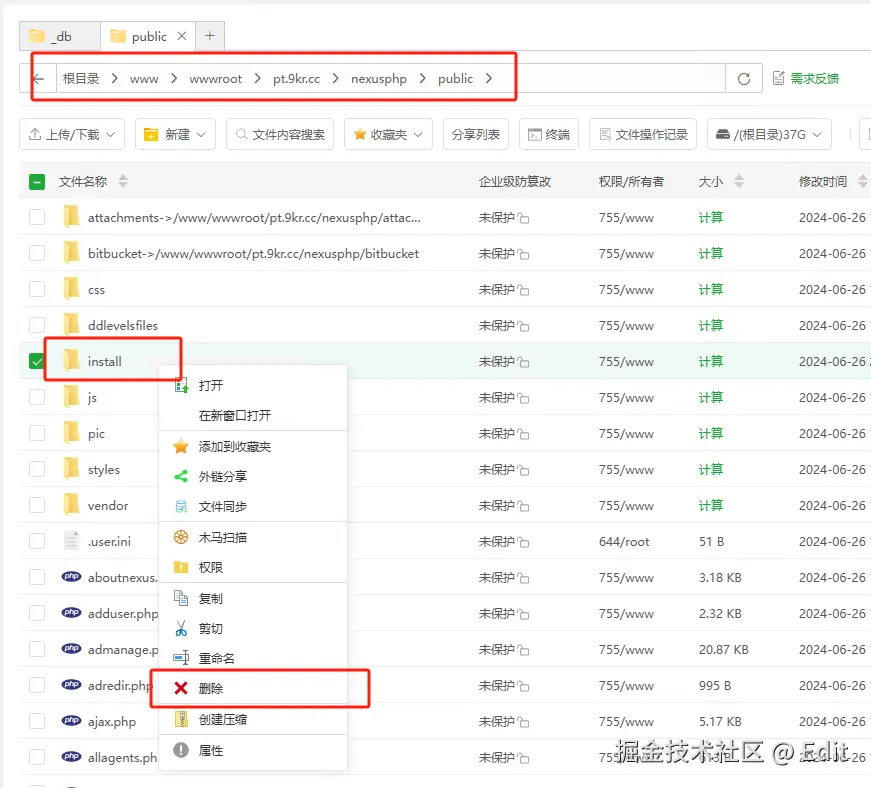Open the 上传/下载 dropdown
The width and height of the screenshot is (871, 788).
point(72,134)
